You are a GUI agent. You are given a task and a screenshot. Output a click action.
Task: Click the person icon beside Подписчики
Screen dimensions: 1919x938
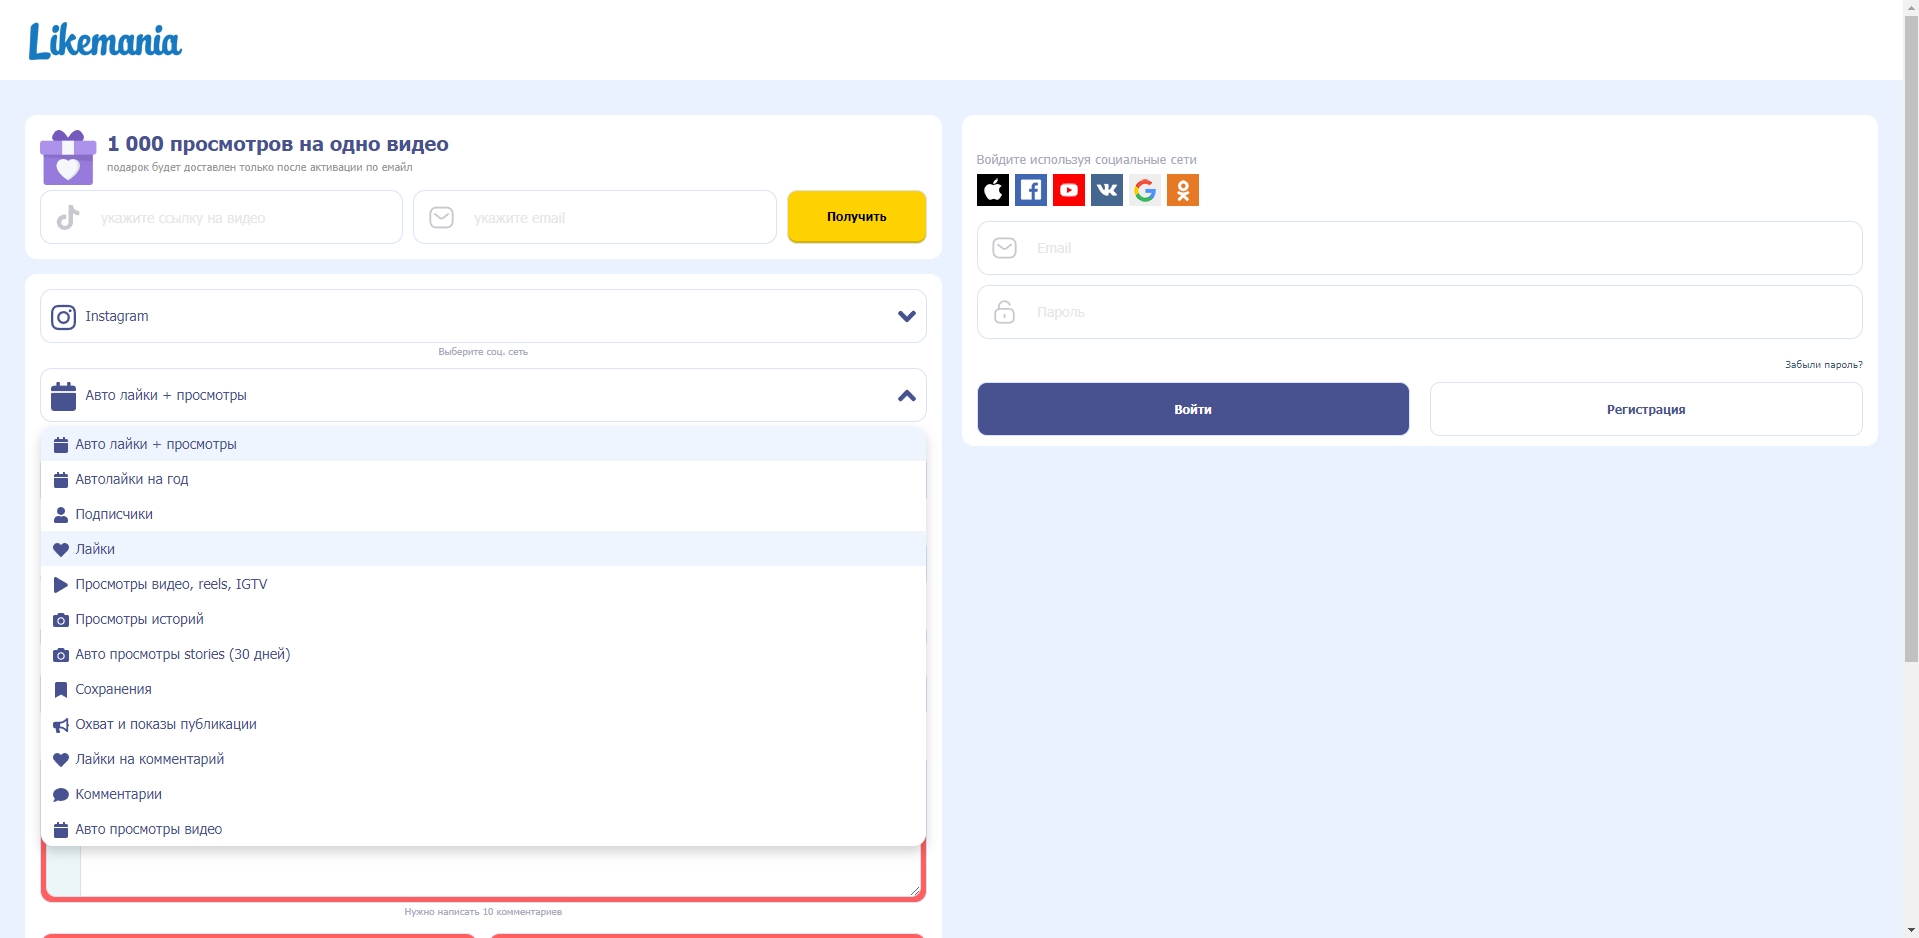(x=61, y=514)
